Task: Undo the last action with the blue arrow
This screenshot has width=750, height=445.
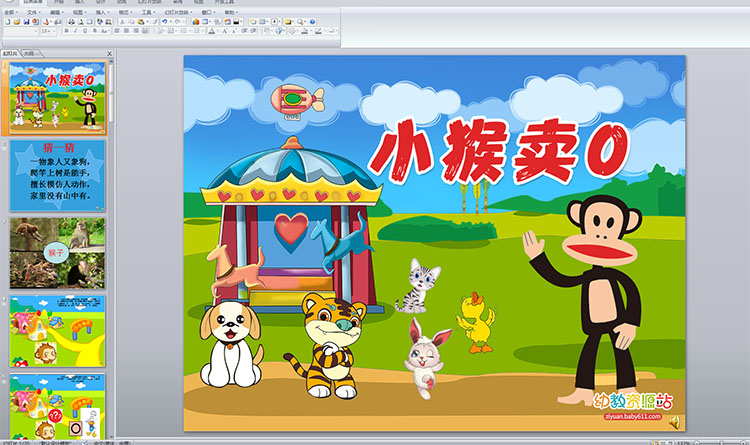Action: pos(165,22)
